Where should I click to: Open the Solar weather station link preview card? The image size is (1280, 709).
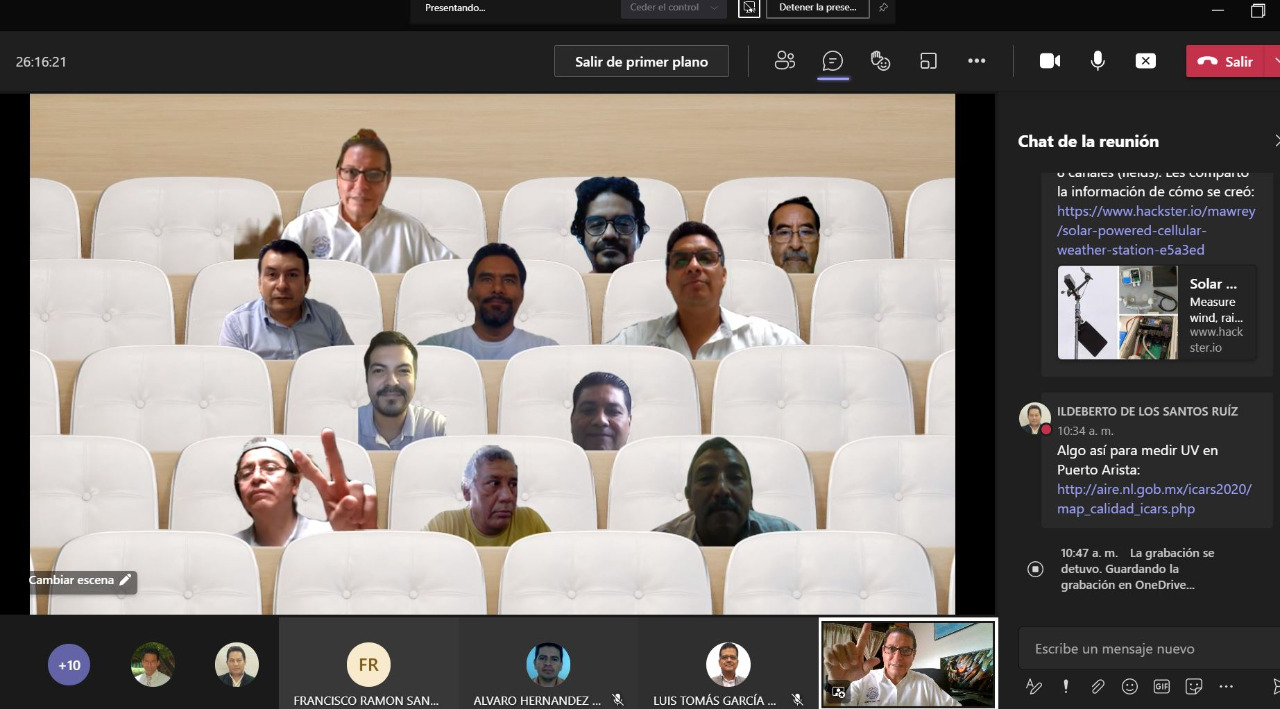point(1157,312)
